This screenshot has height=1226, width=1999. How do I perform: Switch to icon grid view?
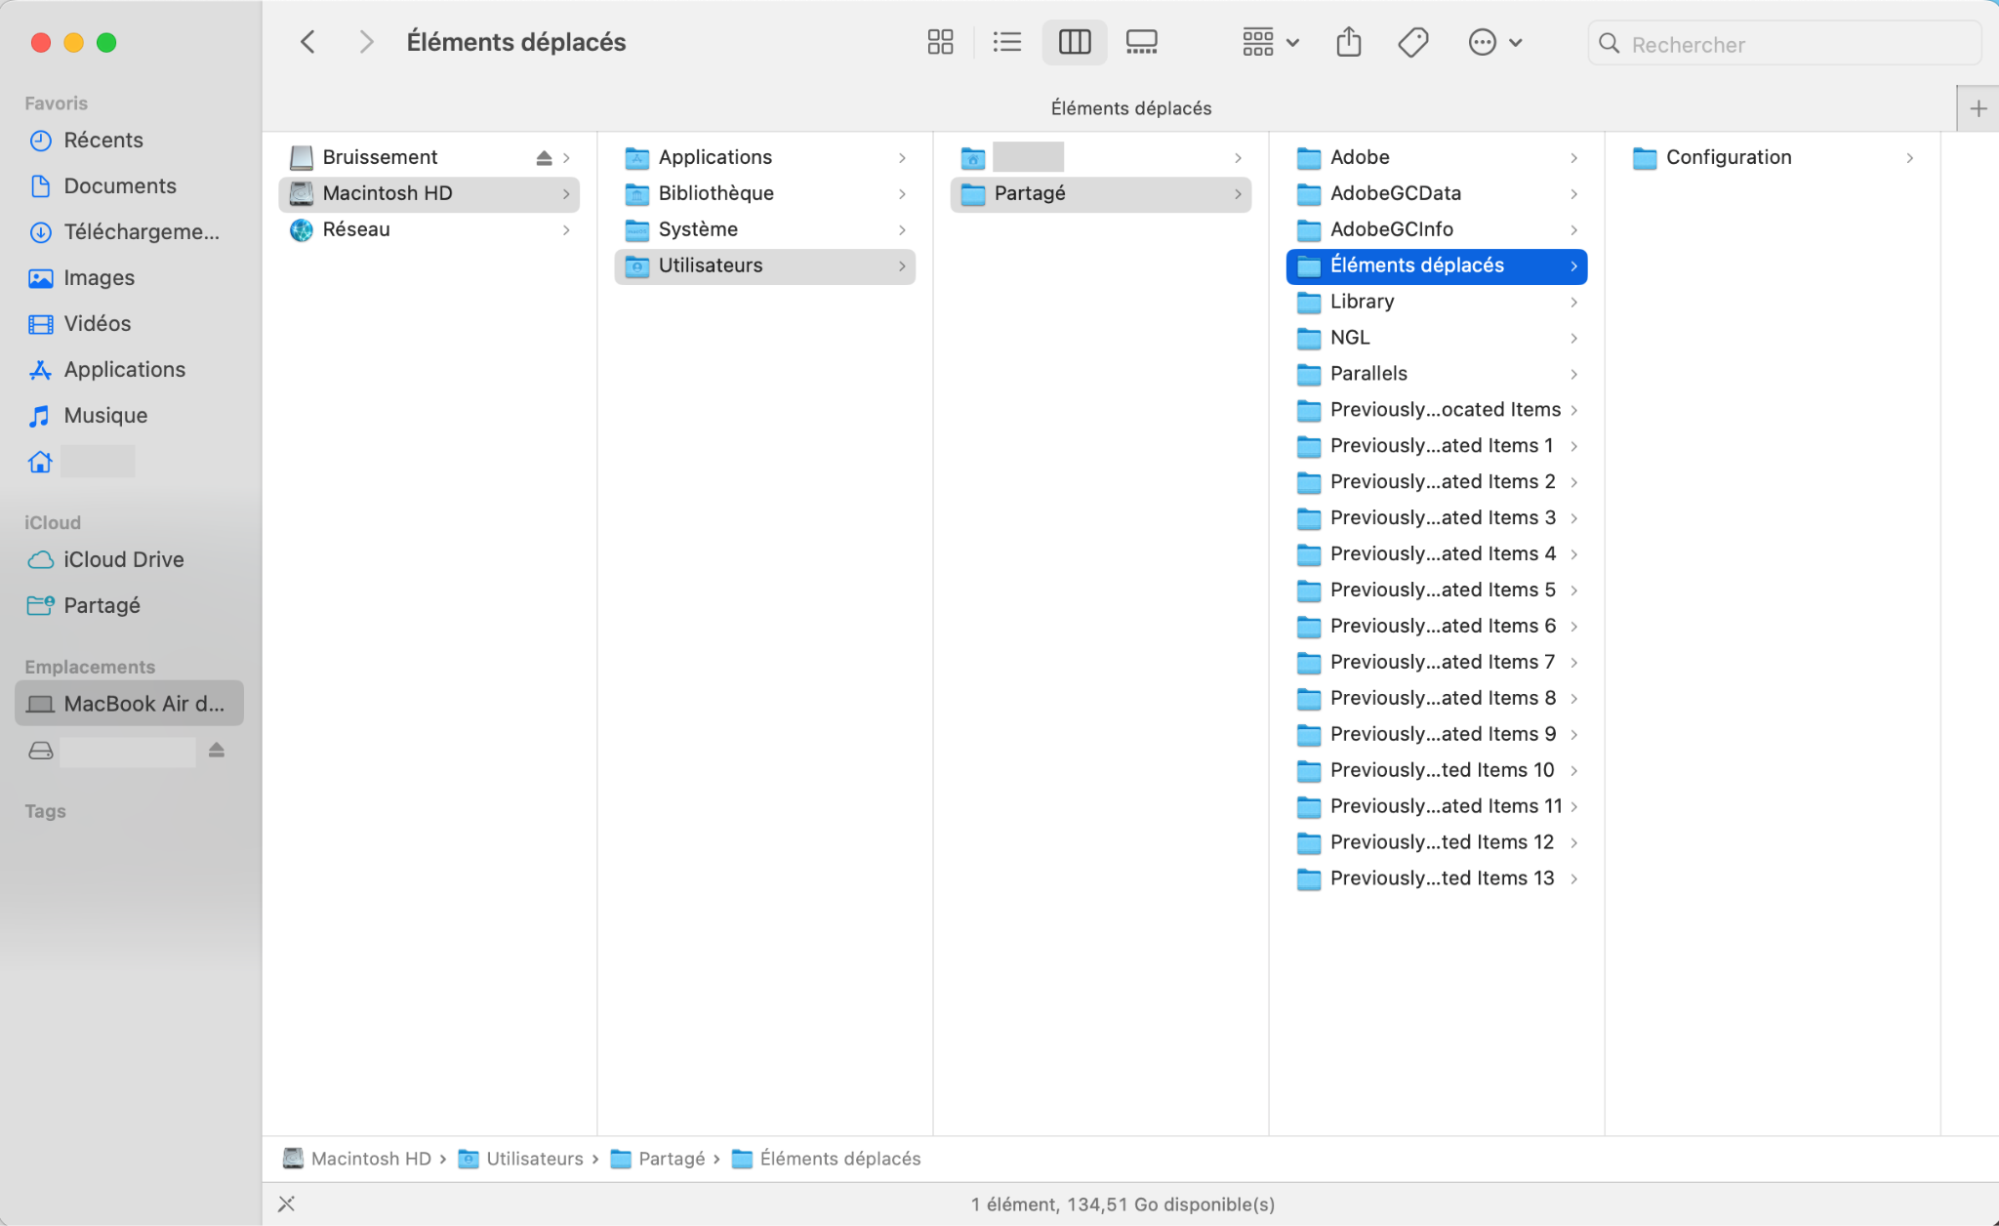pyautogui.click(x=940, y=42)
